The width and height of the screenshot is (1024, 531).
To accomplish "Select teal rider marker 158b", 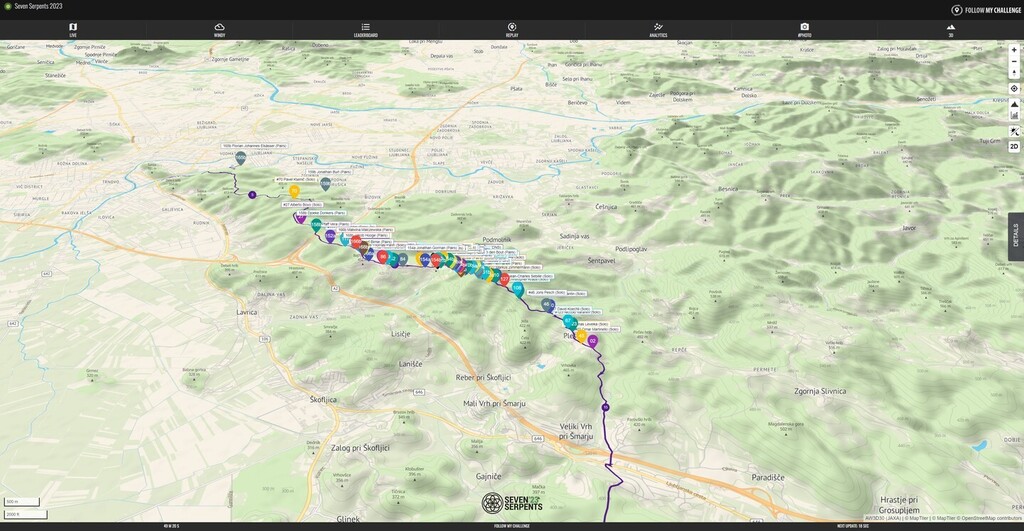I will [x=316, y=225].
